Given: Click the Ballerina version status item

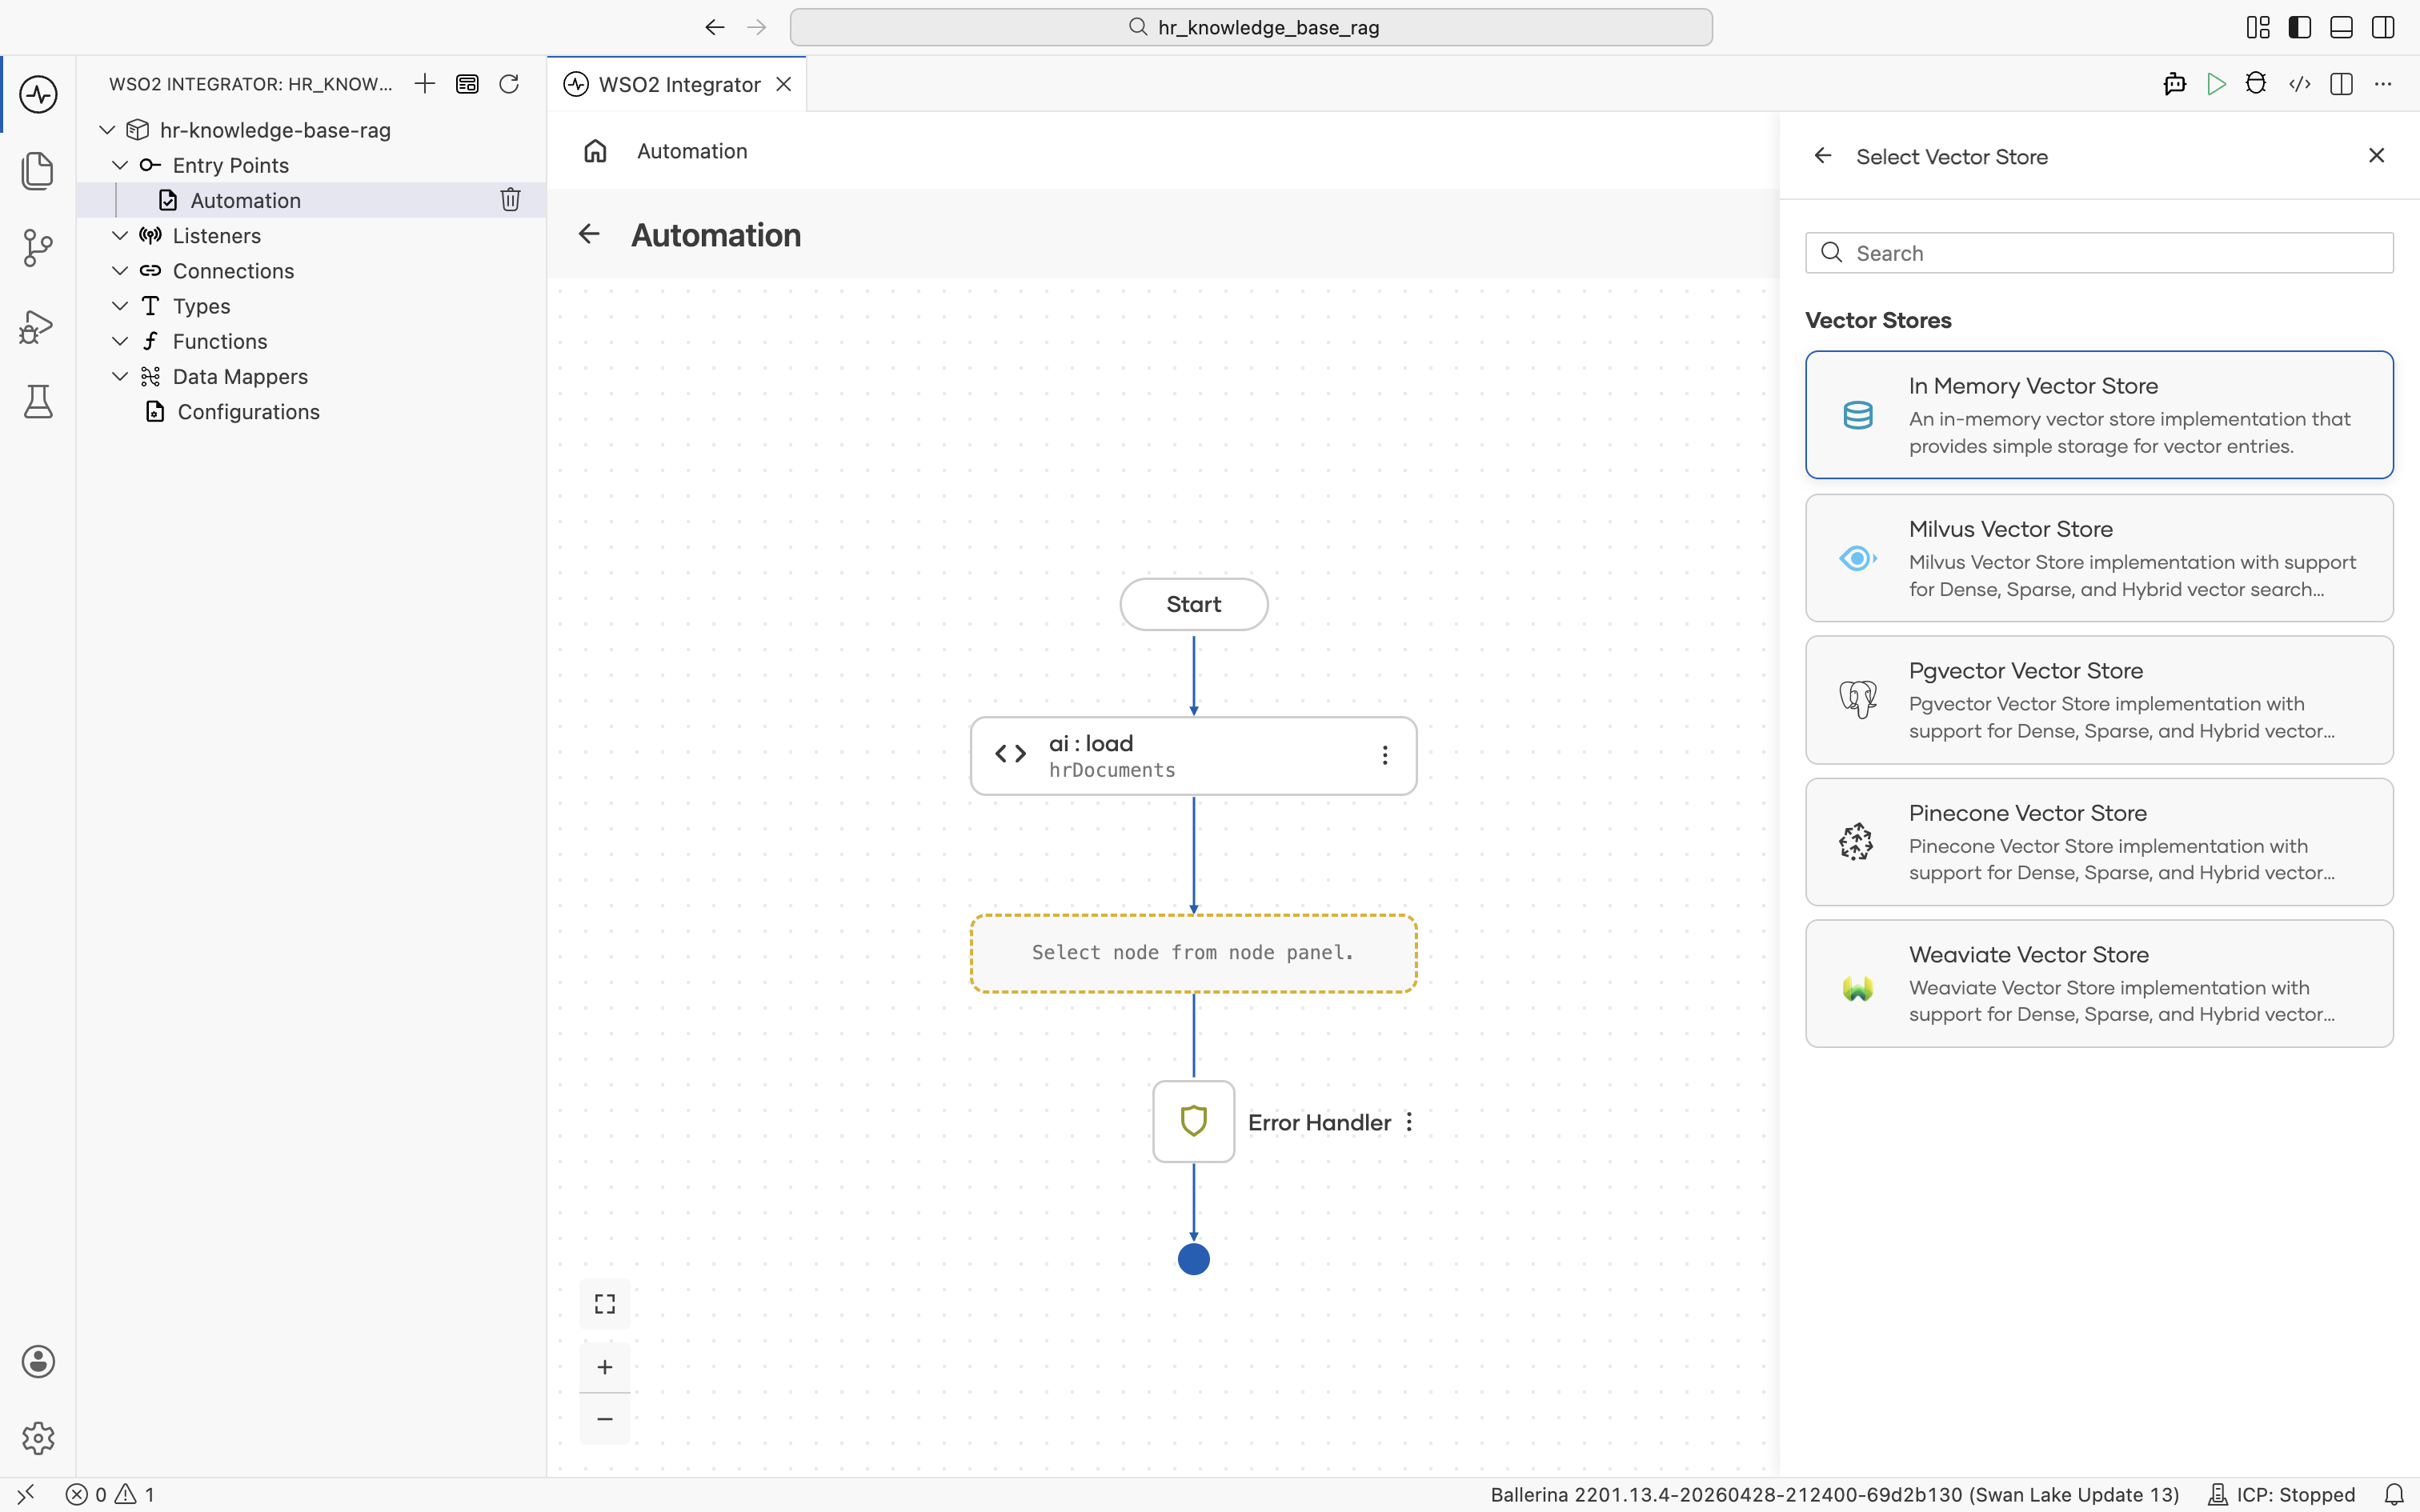Looking at the screenshot, I should pos(1835,1495).
